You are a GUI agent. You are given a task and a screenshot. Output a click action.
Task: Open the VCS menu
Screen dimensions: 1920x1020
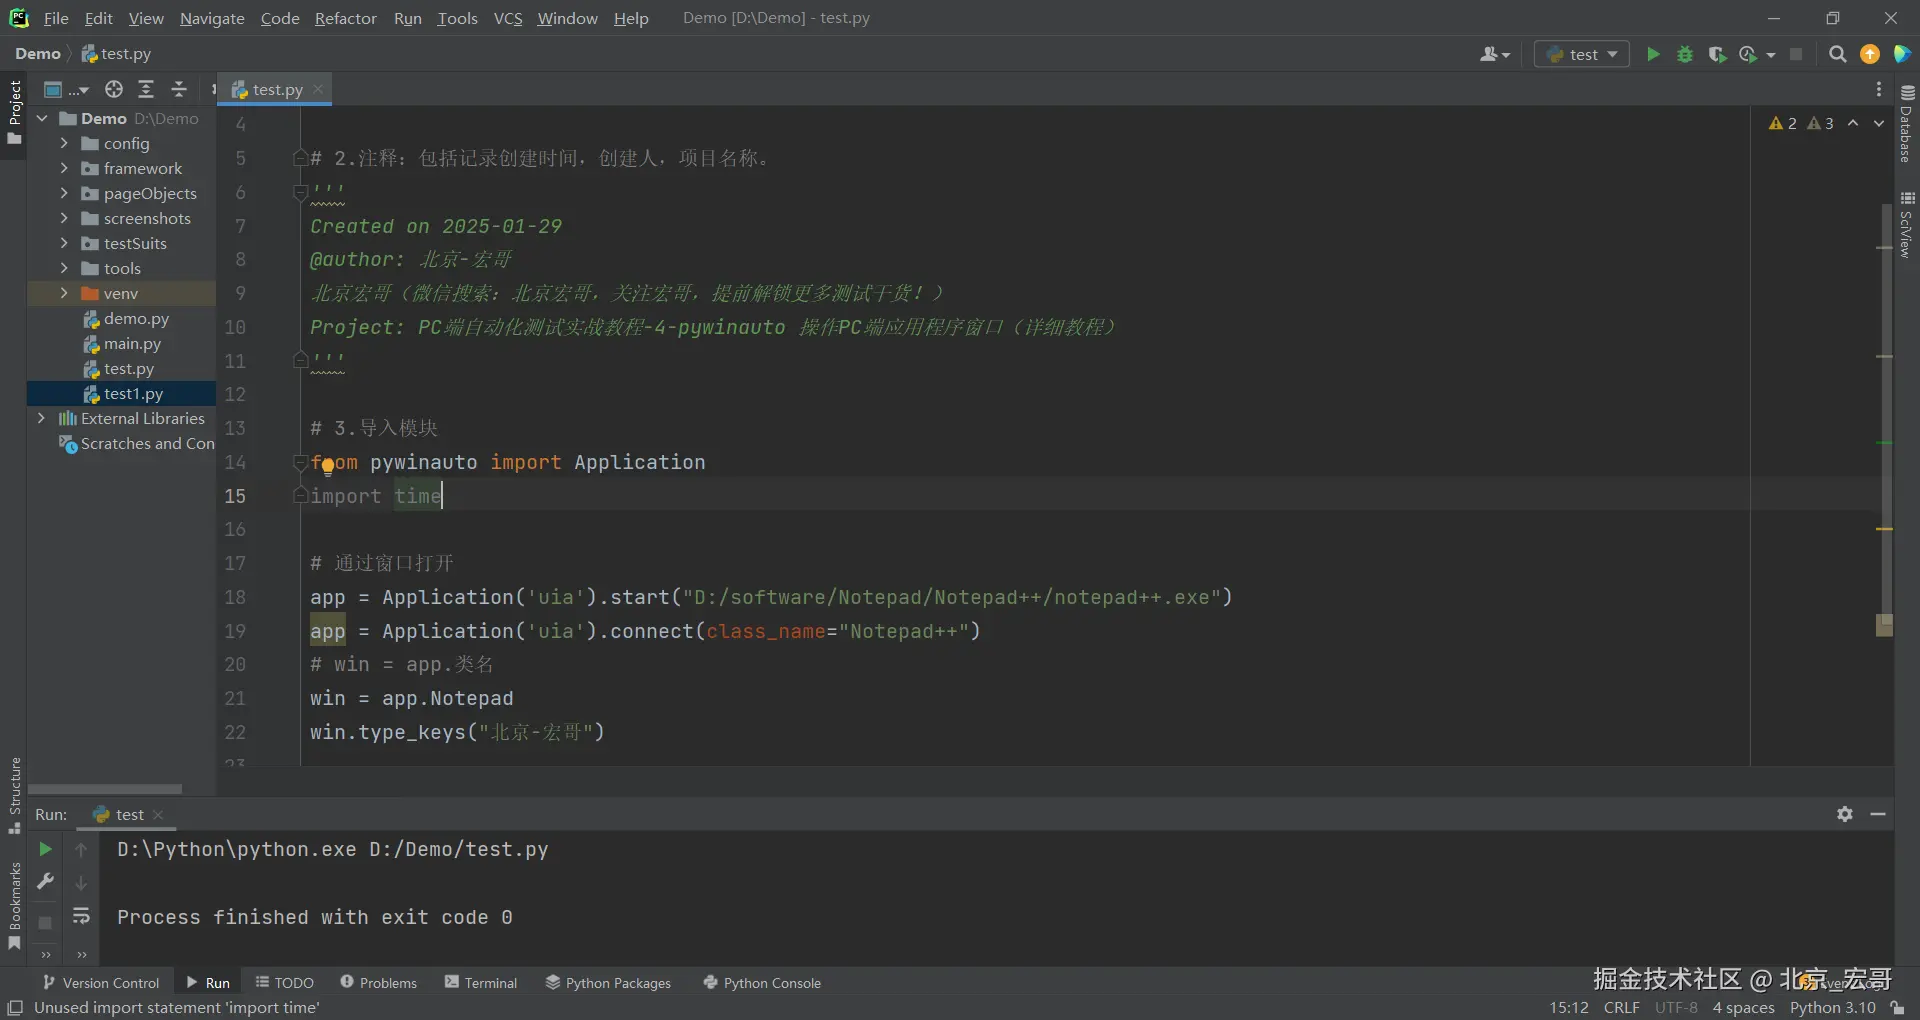click(x=508, y=18)
